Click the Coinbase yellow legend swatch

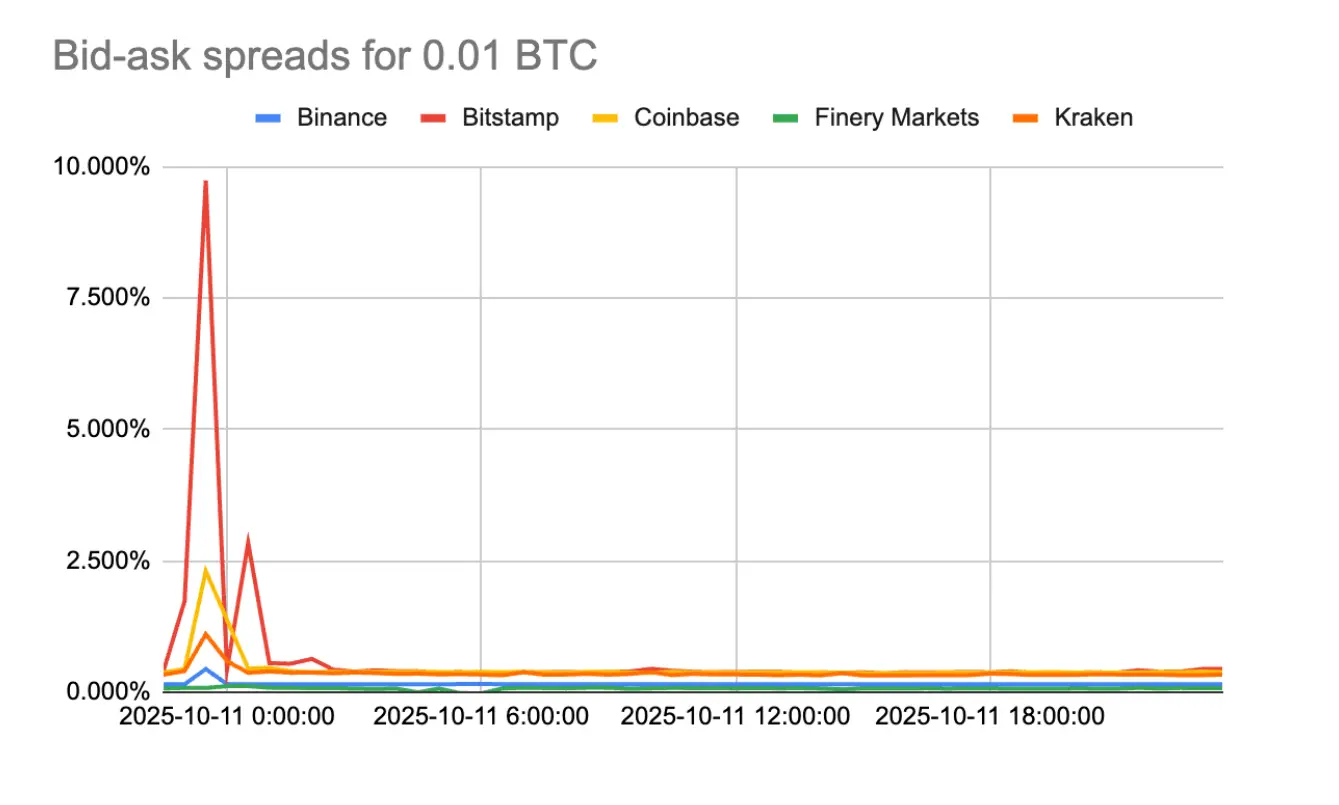606,118
